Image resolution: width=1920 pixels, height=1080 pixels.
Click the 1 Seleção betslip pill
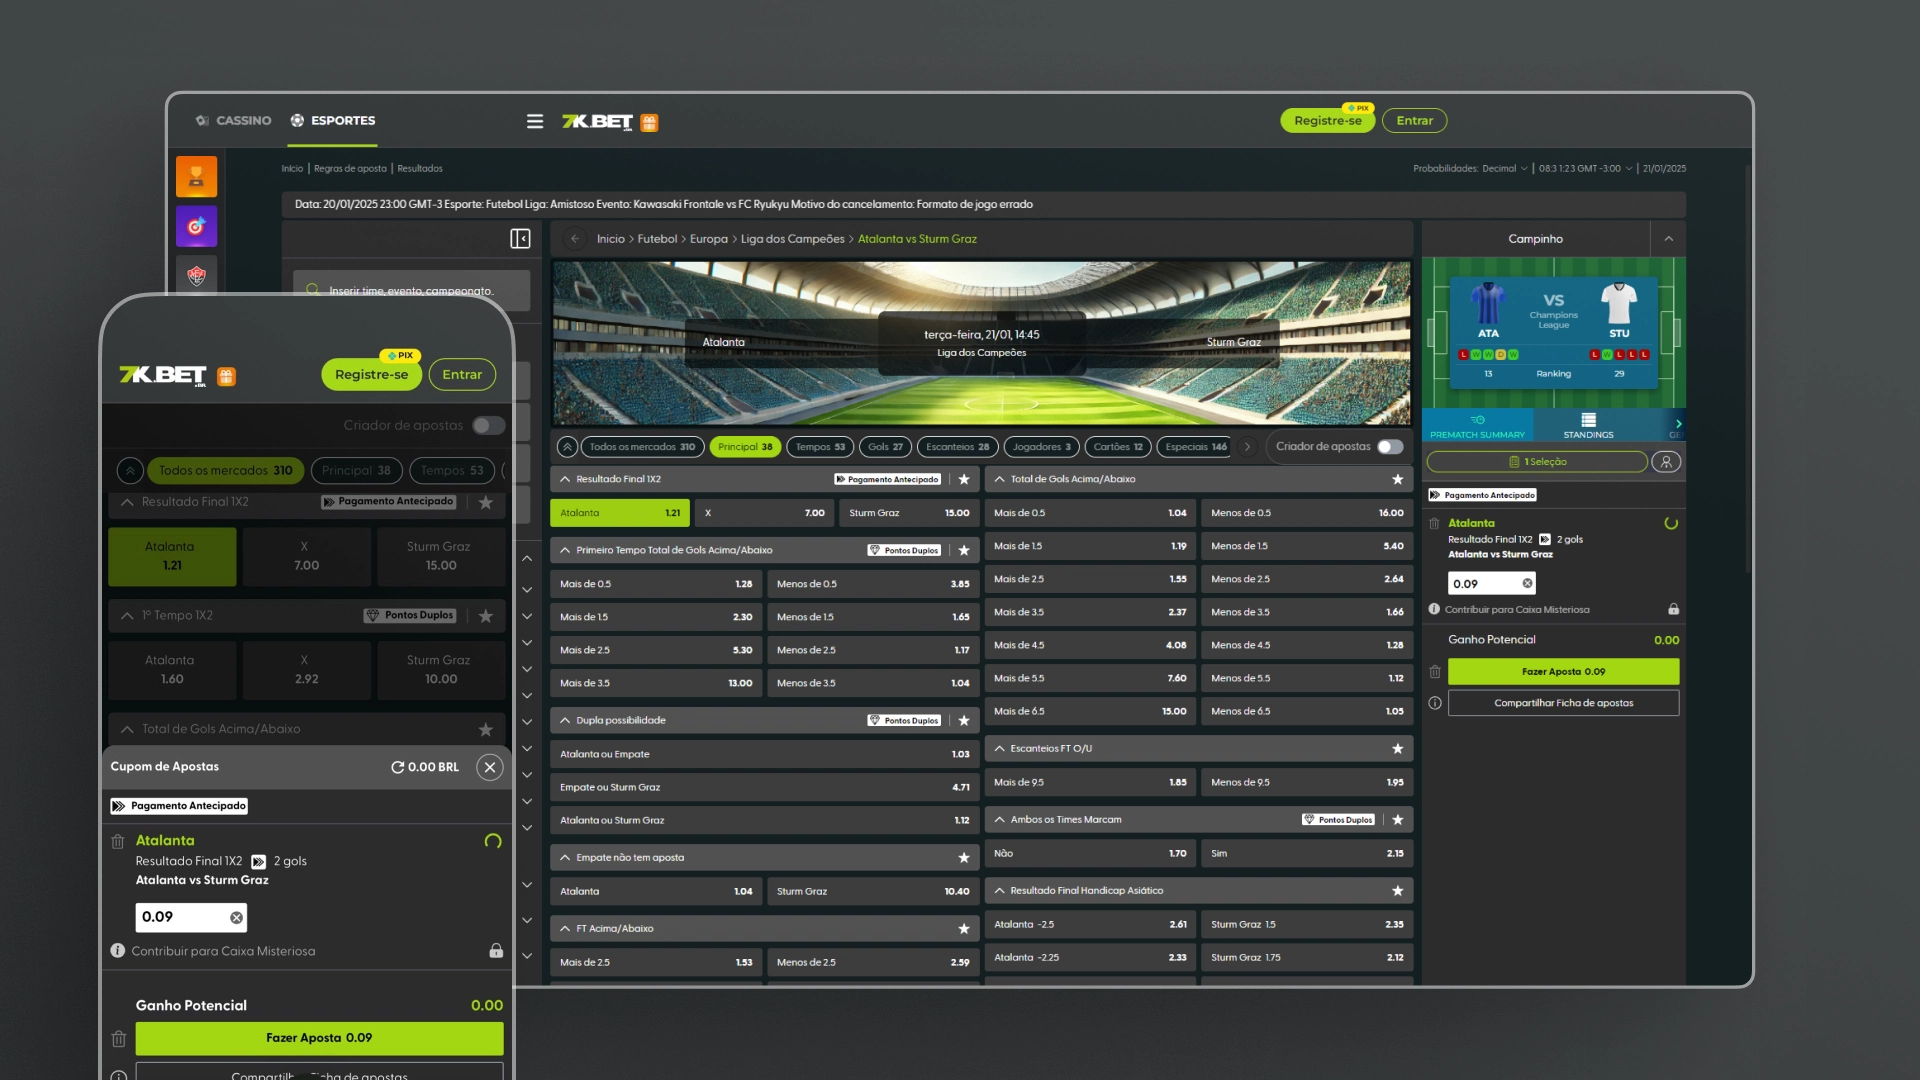point(1537,462)
